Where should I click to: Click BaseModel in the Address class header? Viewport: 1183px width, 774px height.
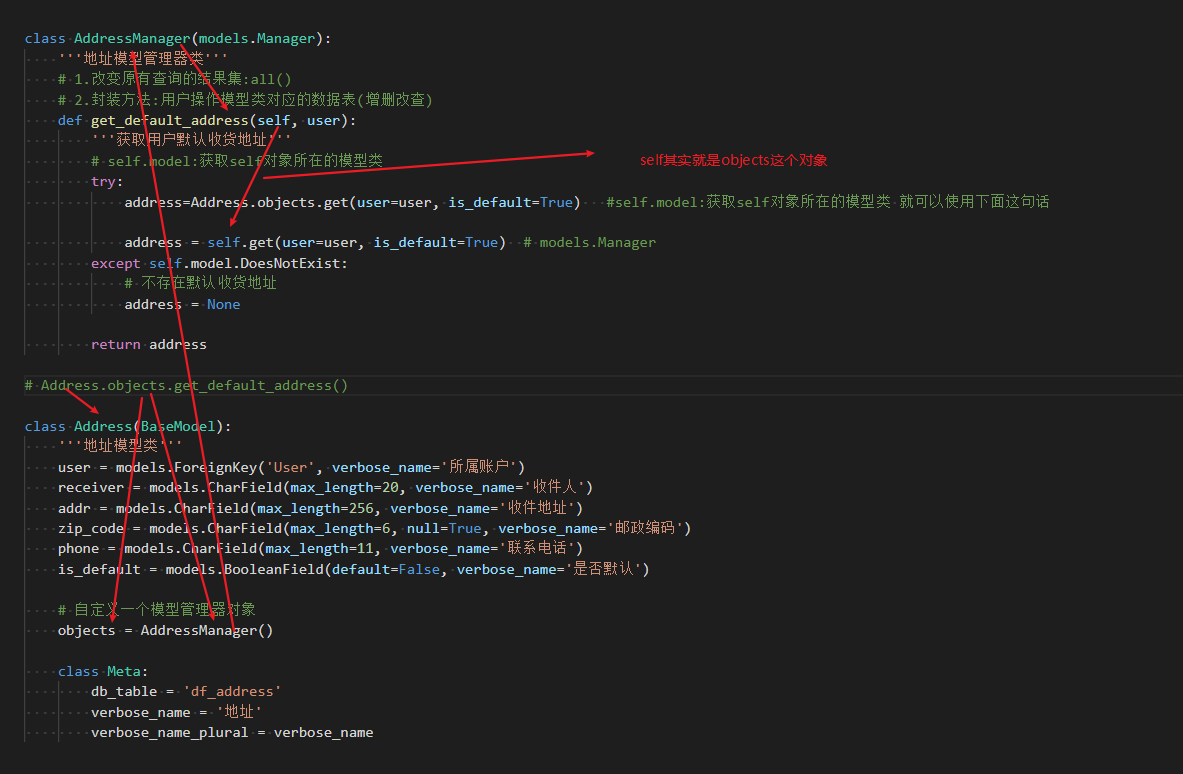(x=178, y=427)
